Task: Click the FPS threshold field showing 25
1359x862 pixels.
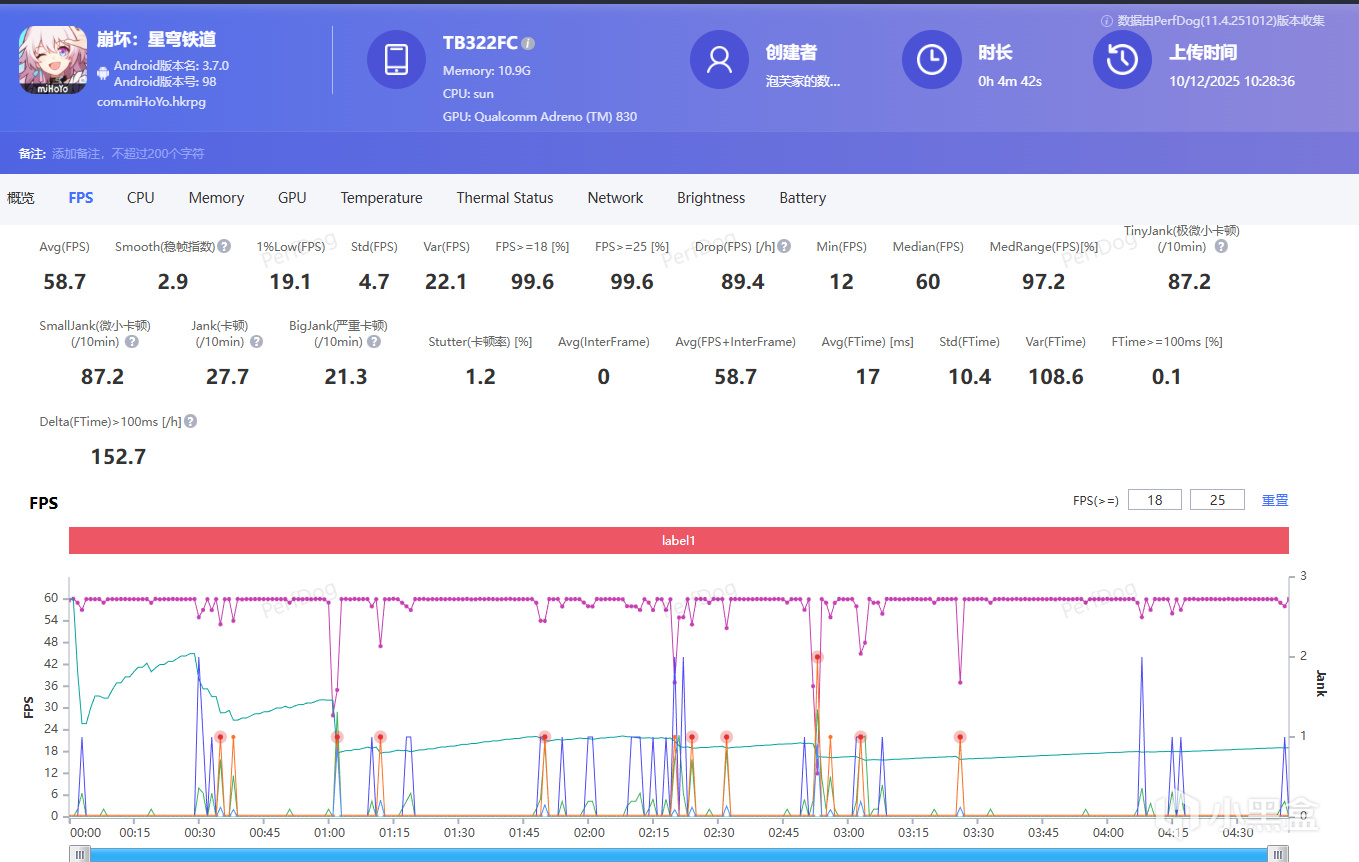Action: point(1217,500)
